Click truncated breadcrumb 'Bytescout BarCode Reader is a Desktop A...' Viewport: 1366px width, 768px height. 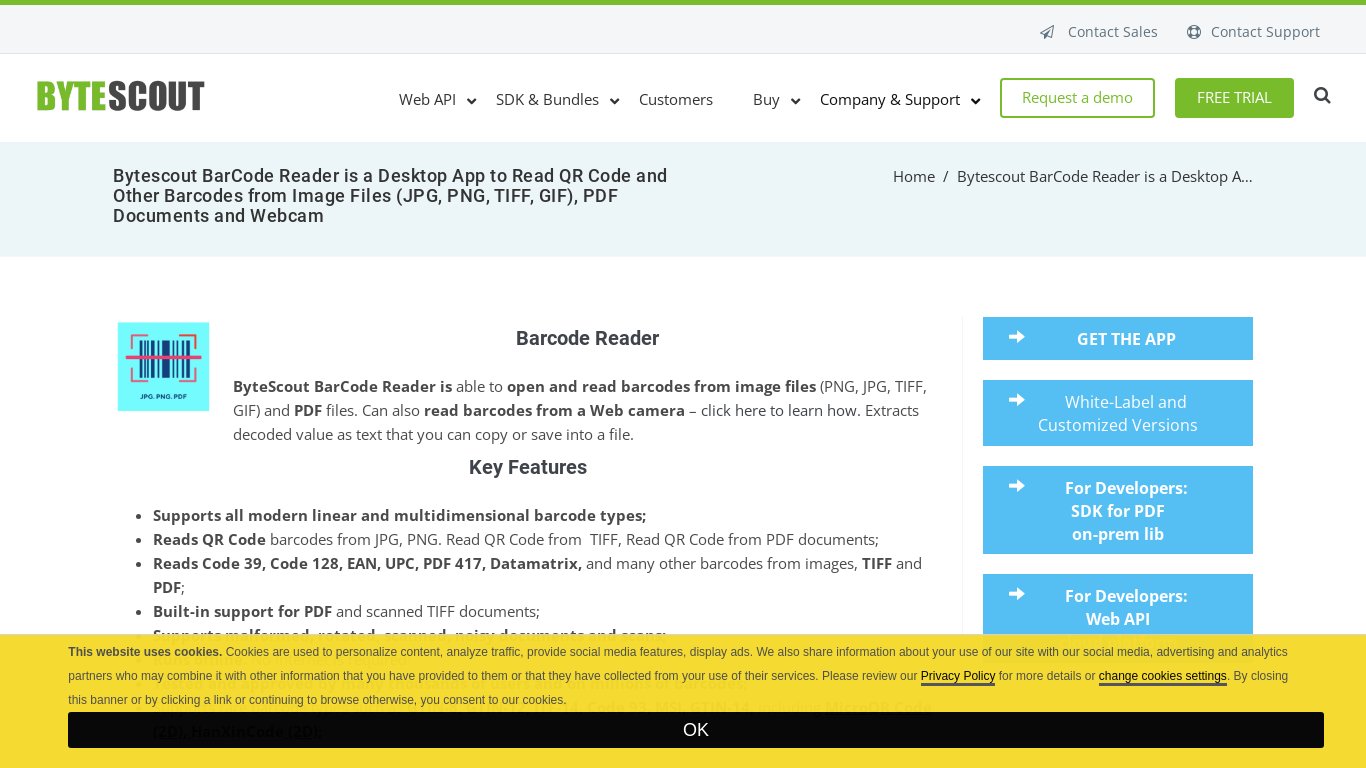point(1105,176)
